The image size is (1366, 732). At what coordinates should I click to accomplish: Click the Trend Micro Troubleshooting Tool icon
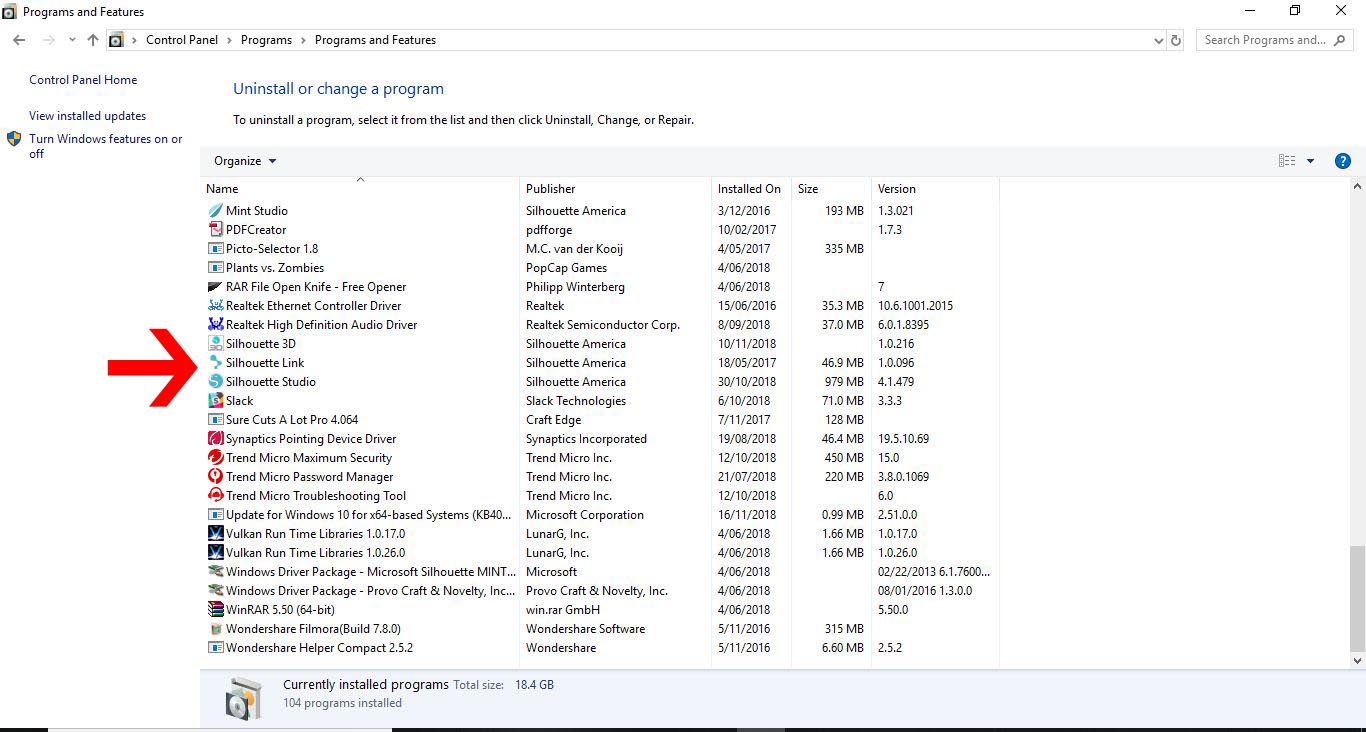tap(215, 496)
